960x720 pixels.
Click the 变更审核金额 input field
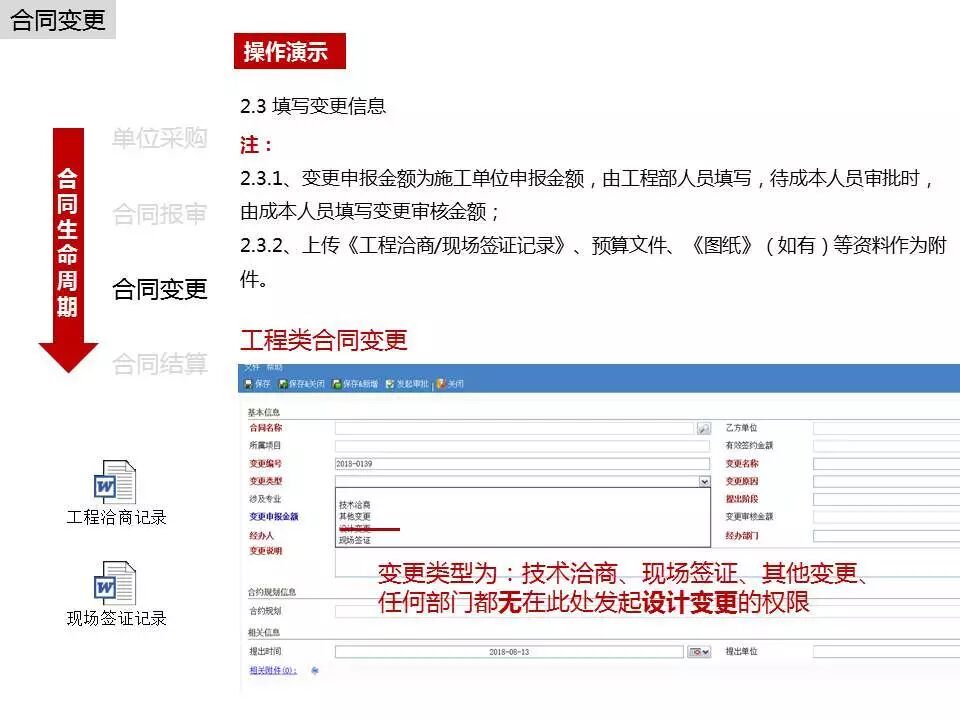click(x=887, y=517)
